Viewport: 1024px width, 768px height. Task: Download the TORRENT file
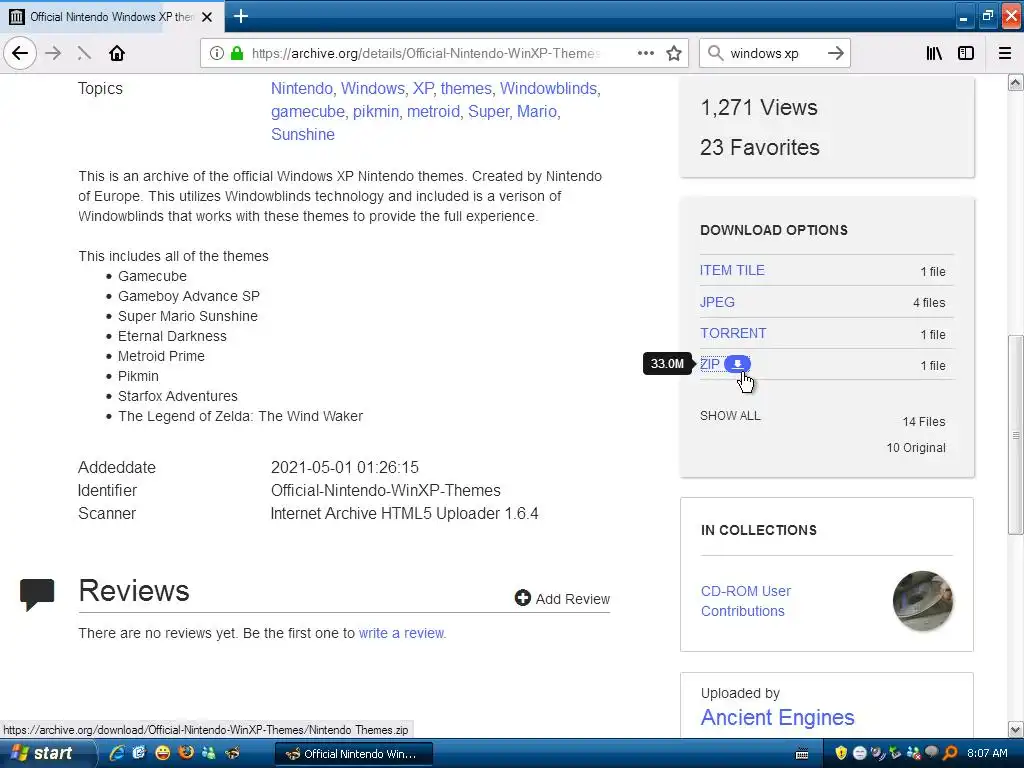point(733,333)
